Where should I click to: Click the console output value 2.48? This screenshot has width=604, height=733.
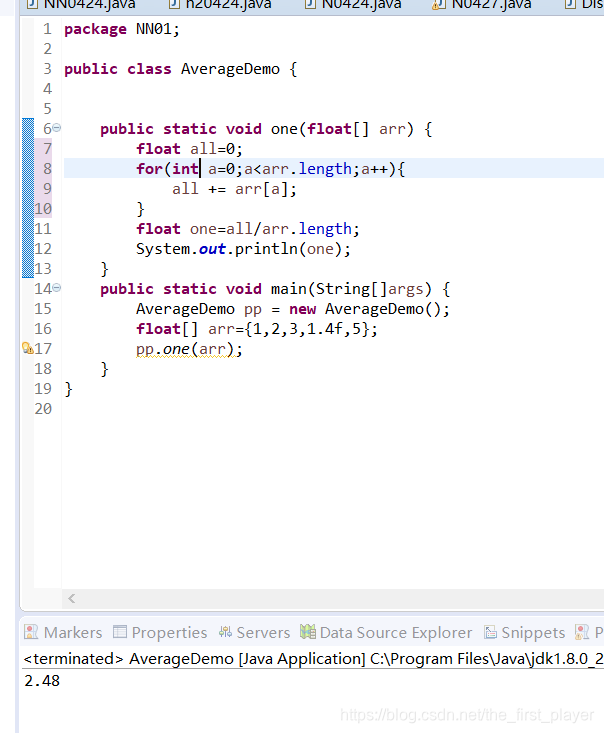(x=42, y=681)
